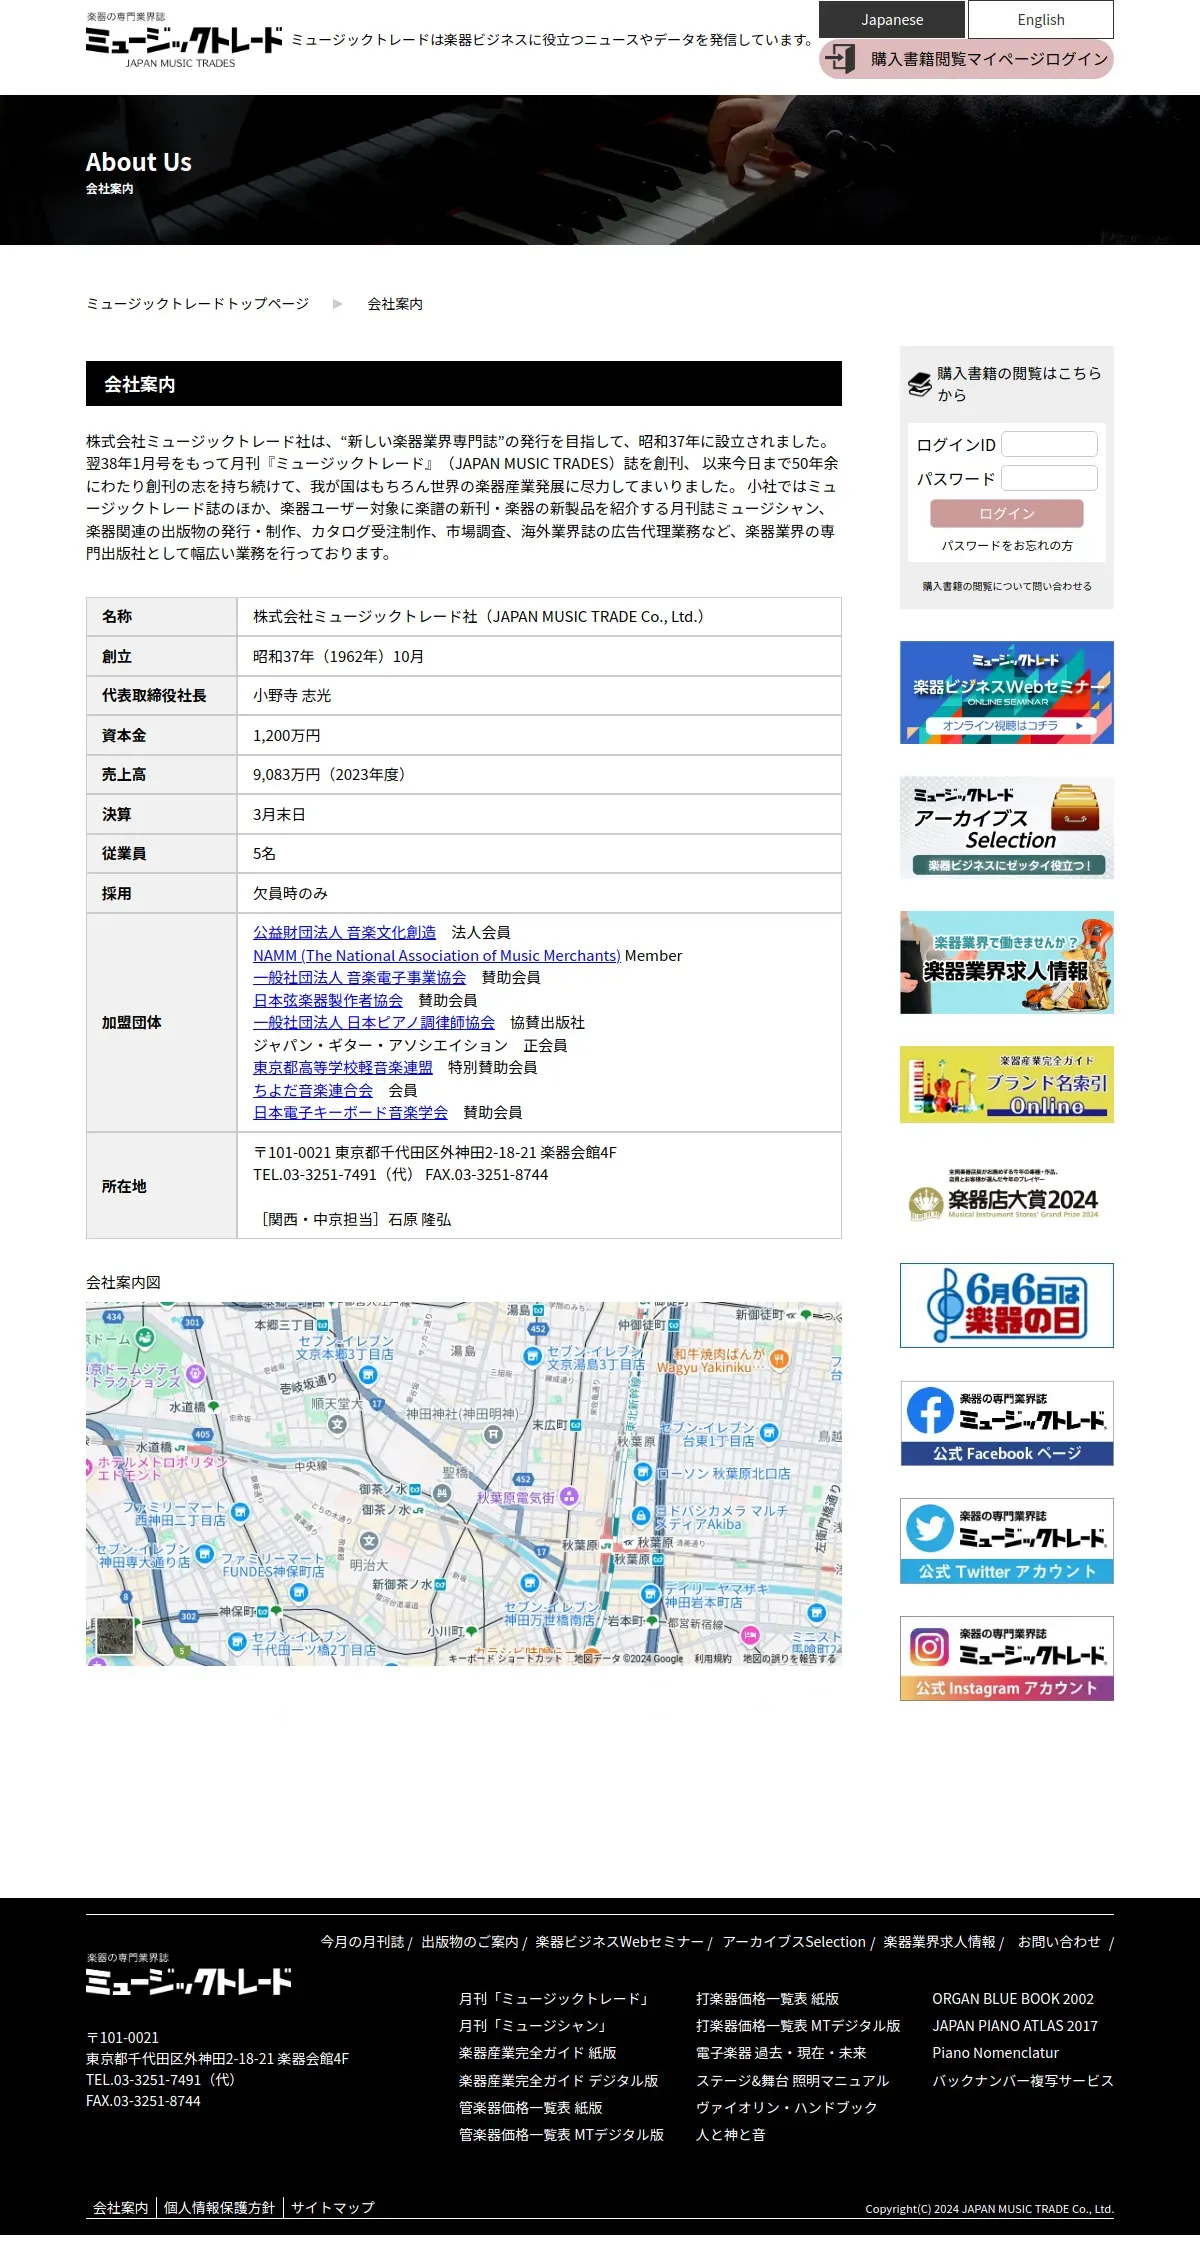Open the 楽器ビジネスWebセミナー banner
The width and height of the screenshot is (1200, 2242).
[1007, 692]
